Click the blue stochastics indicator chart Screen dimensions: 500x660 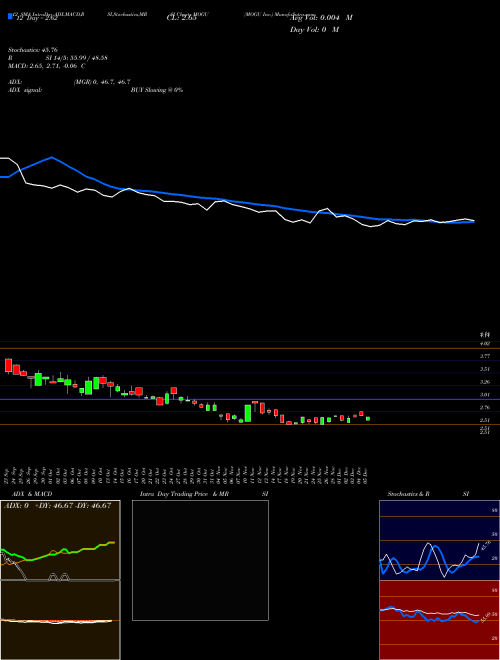click(x=439, y=540)
